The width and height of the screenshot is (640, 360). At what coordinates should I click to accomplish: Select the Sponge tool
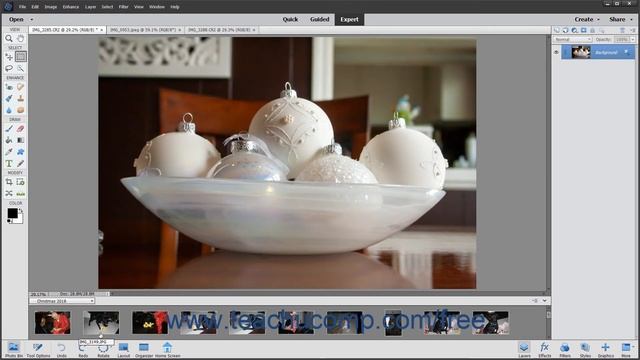click(20, 110)
